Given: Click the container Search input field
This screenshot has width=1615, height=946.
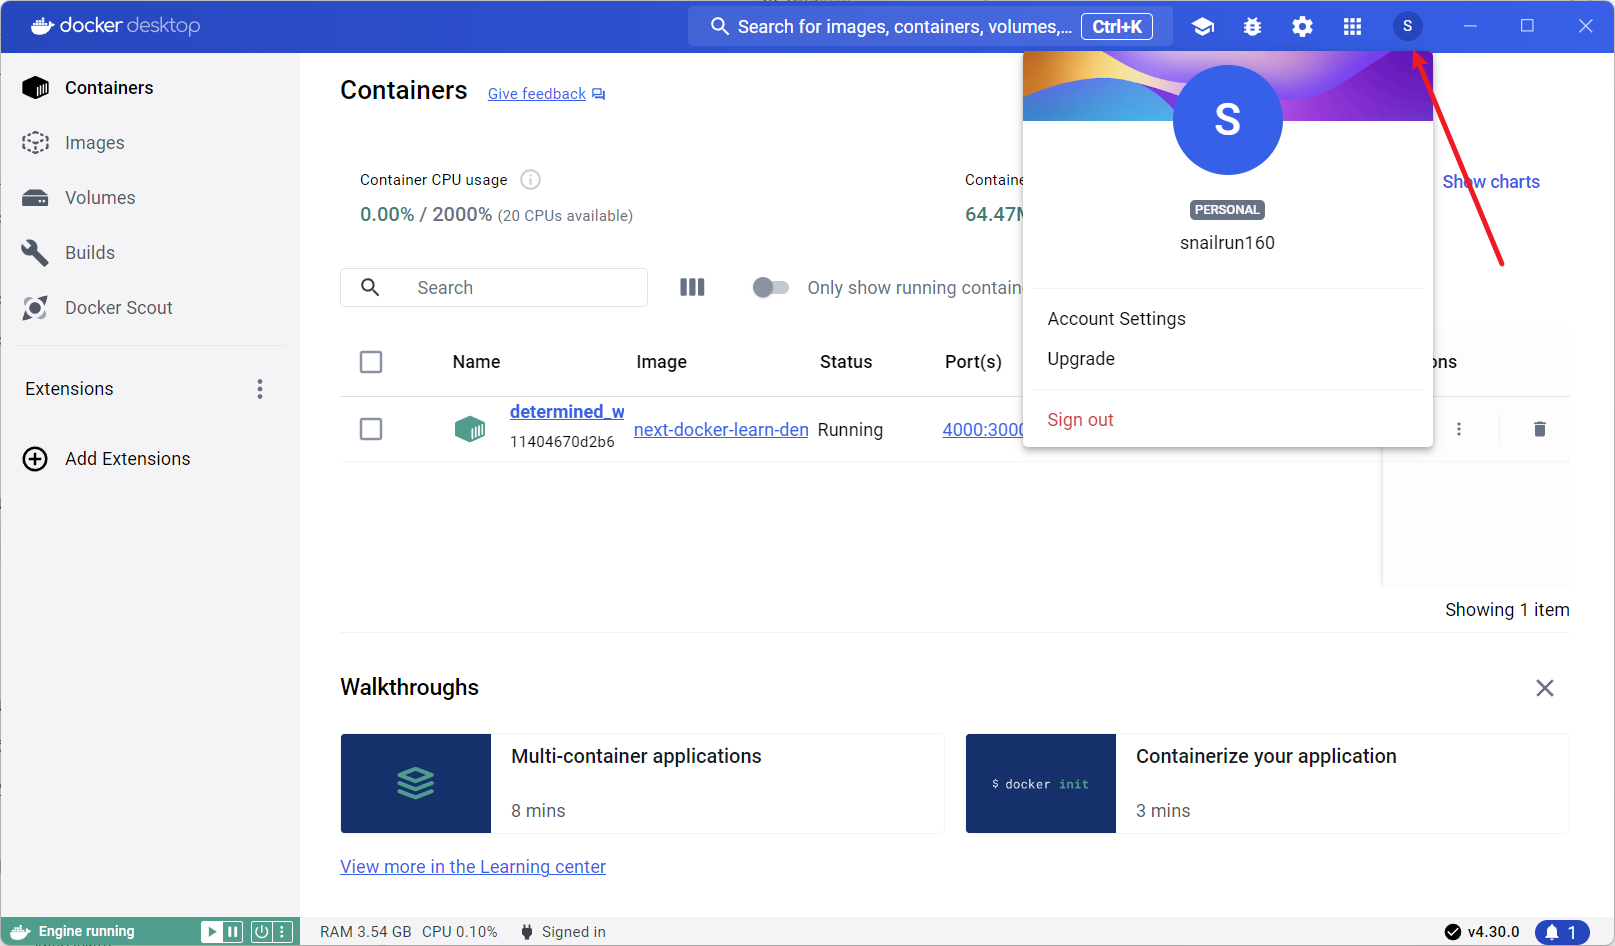Looking at the screenshot, I should 520,288.
